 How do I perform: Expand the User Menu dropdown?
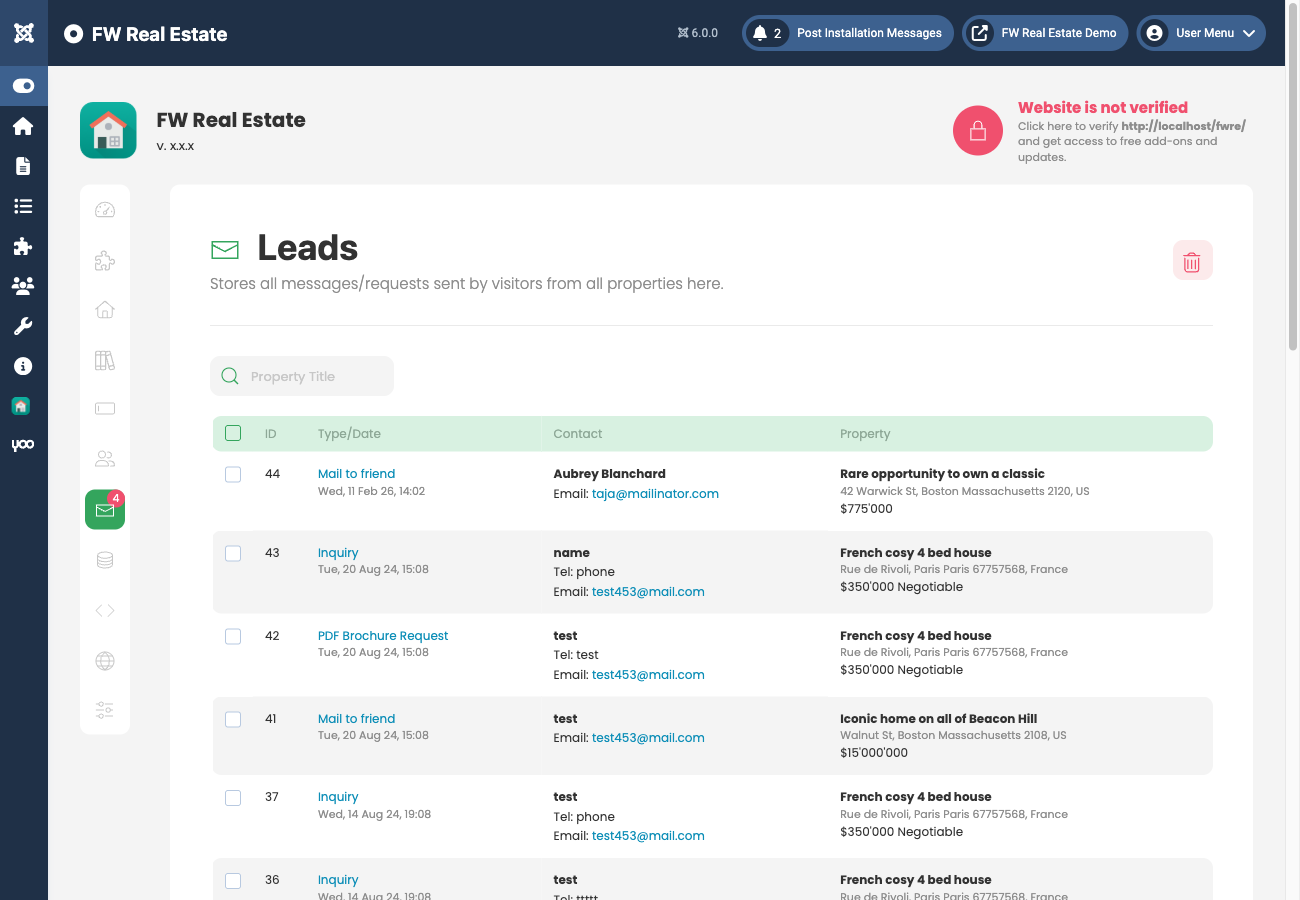click(1200, 33)
